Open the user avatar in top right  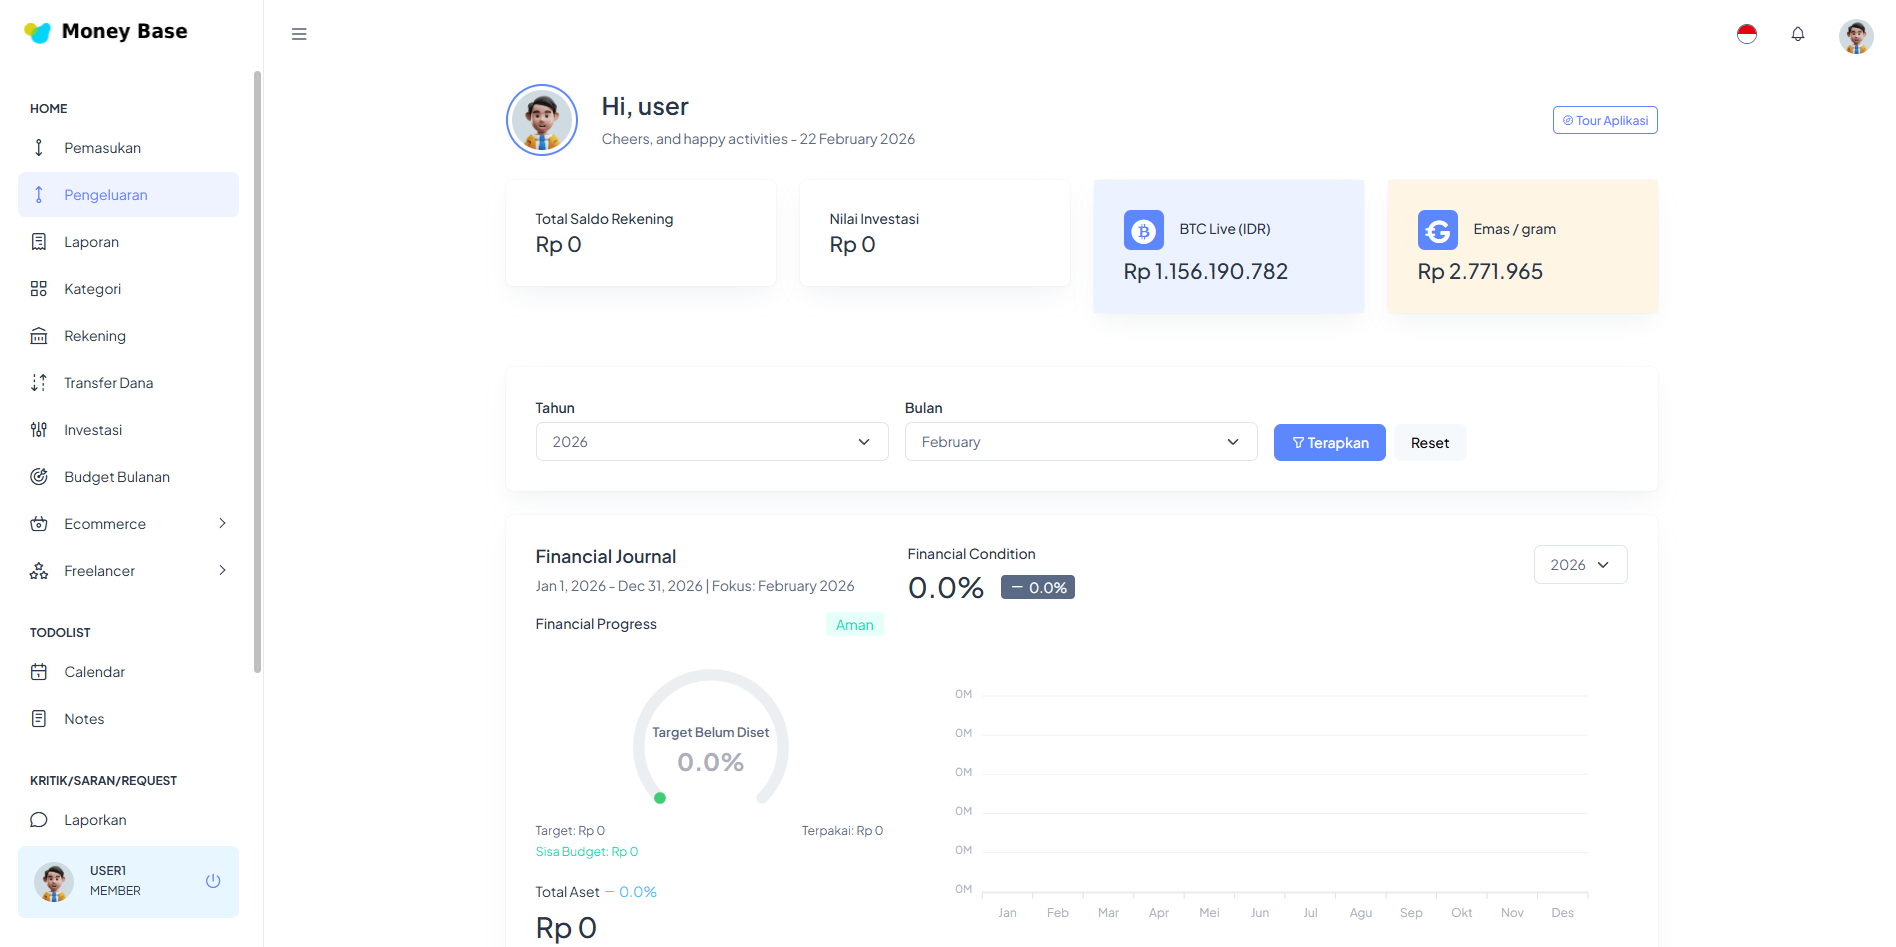click(x=1856, y=35)
